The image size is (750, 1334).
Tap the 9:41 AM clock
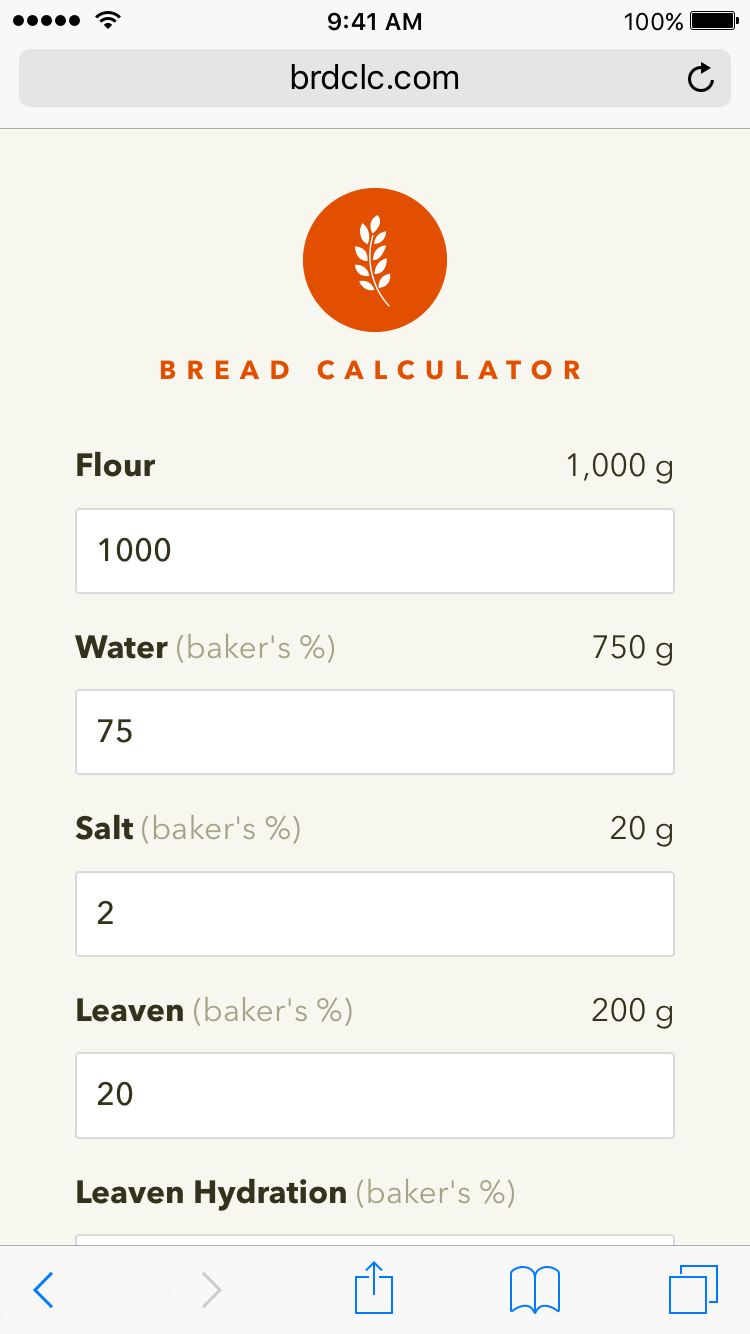[x=375, y=21]
